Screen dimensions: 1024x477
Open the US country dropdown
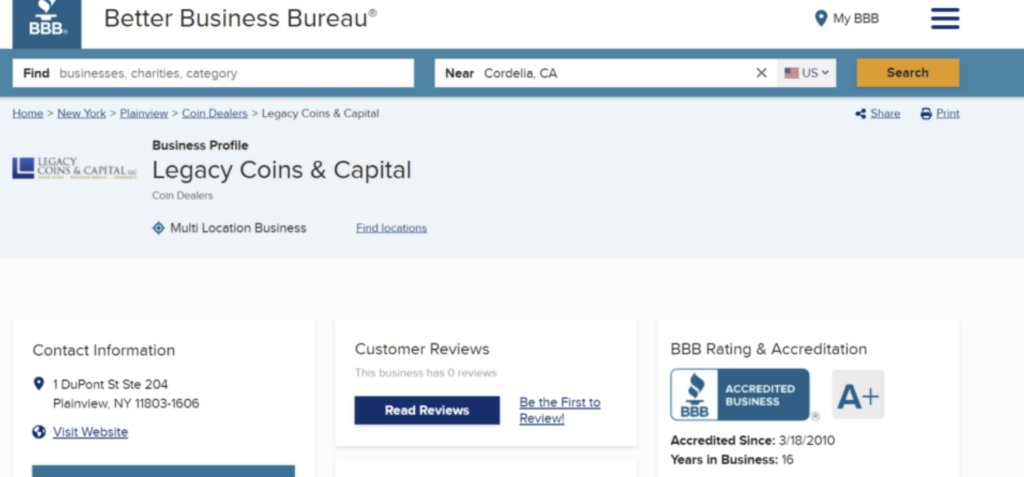point(807,73)
